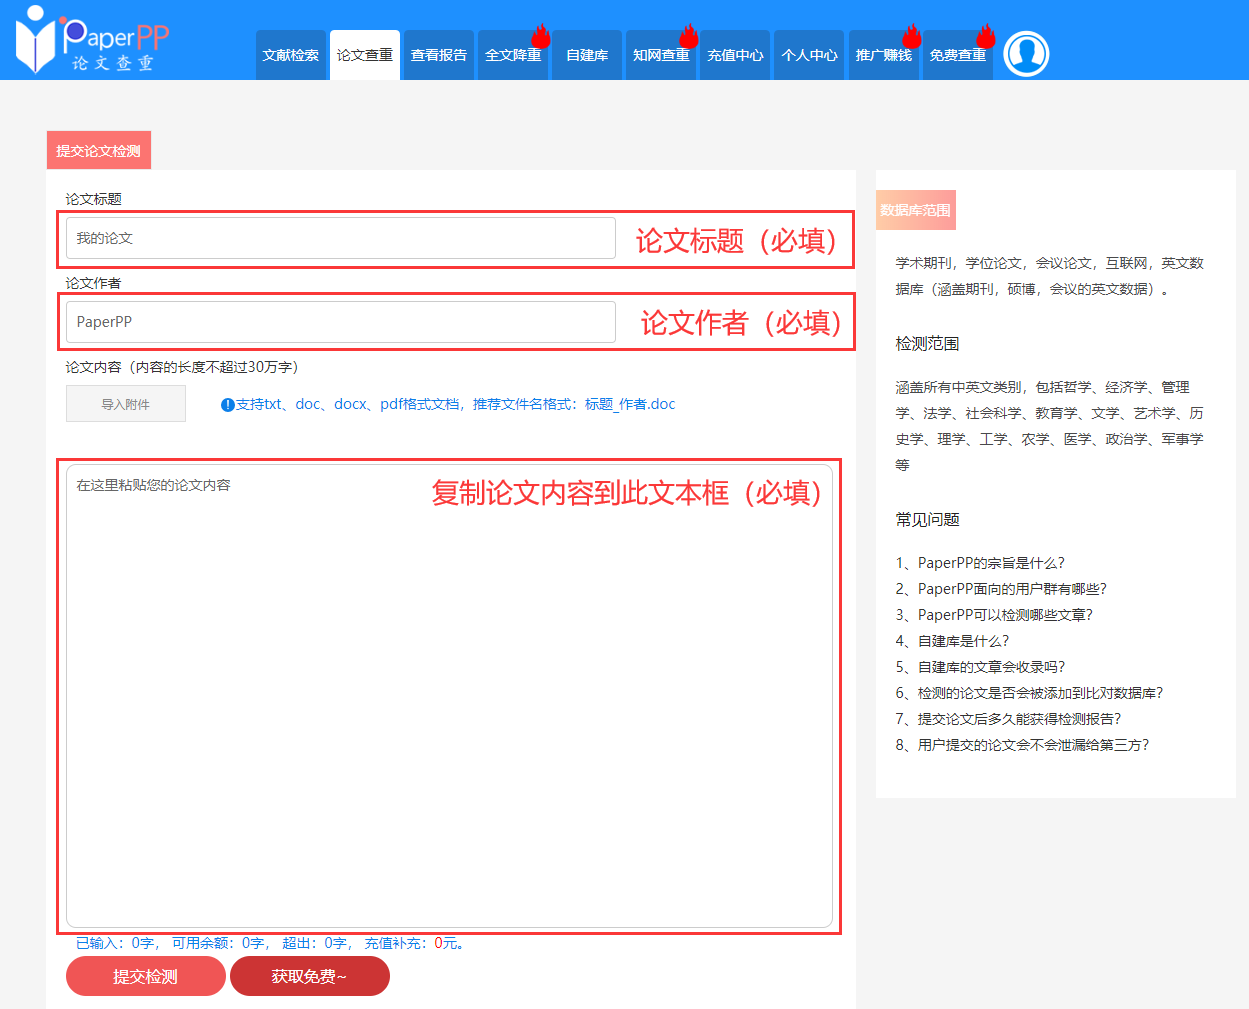Click the 提交论文检测 heading tab
Screen dimensions: 1249x1009
(x=99, y=150)
